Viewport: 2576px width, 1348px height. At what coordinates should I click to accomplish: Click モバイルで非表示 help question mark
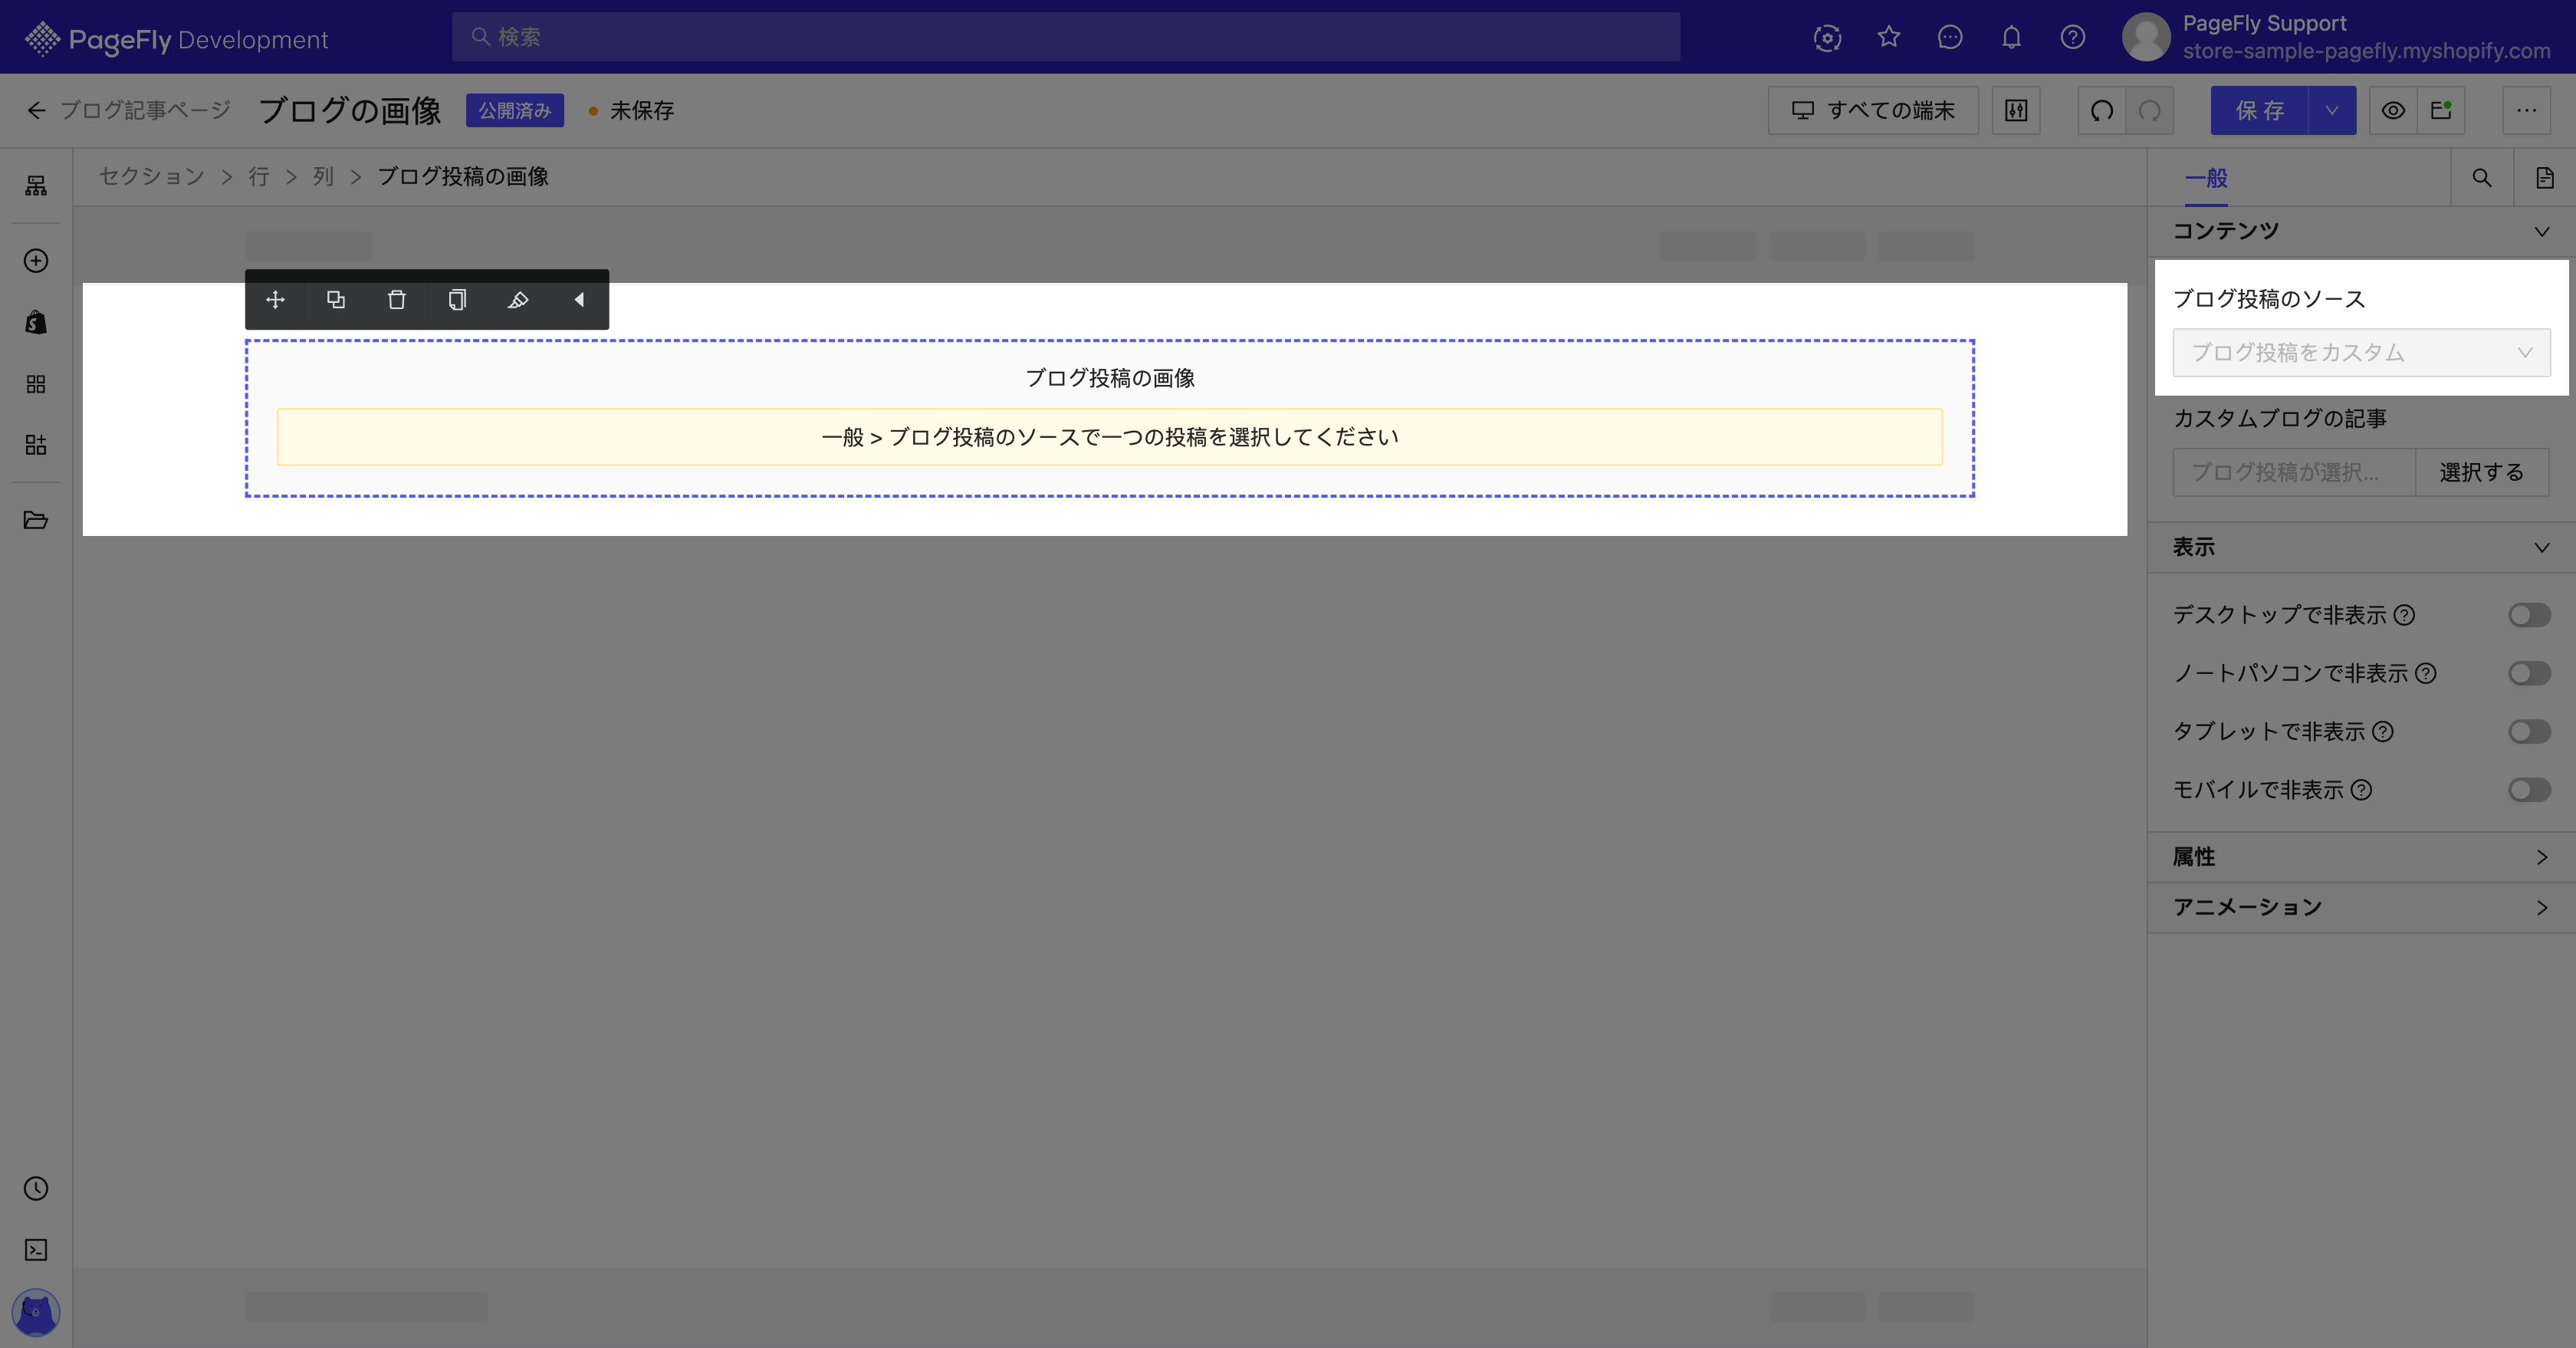[x=2361, y=790]
